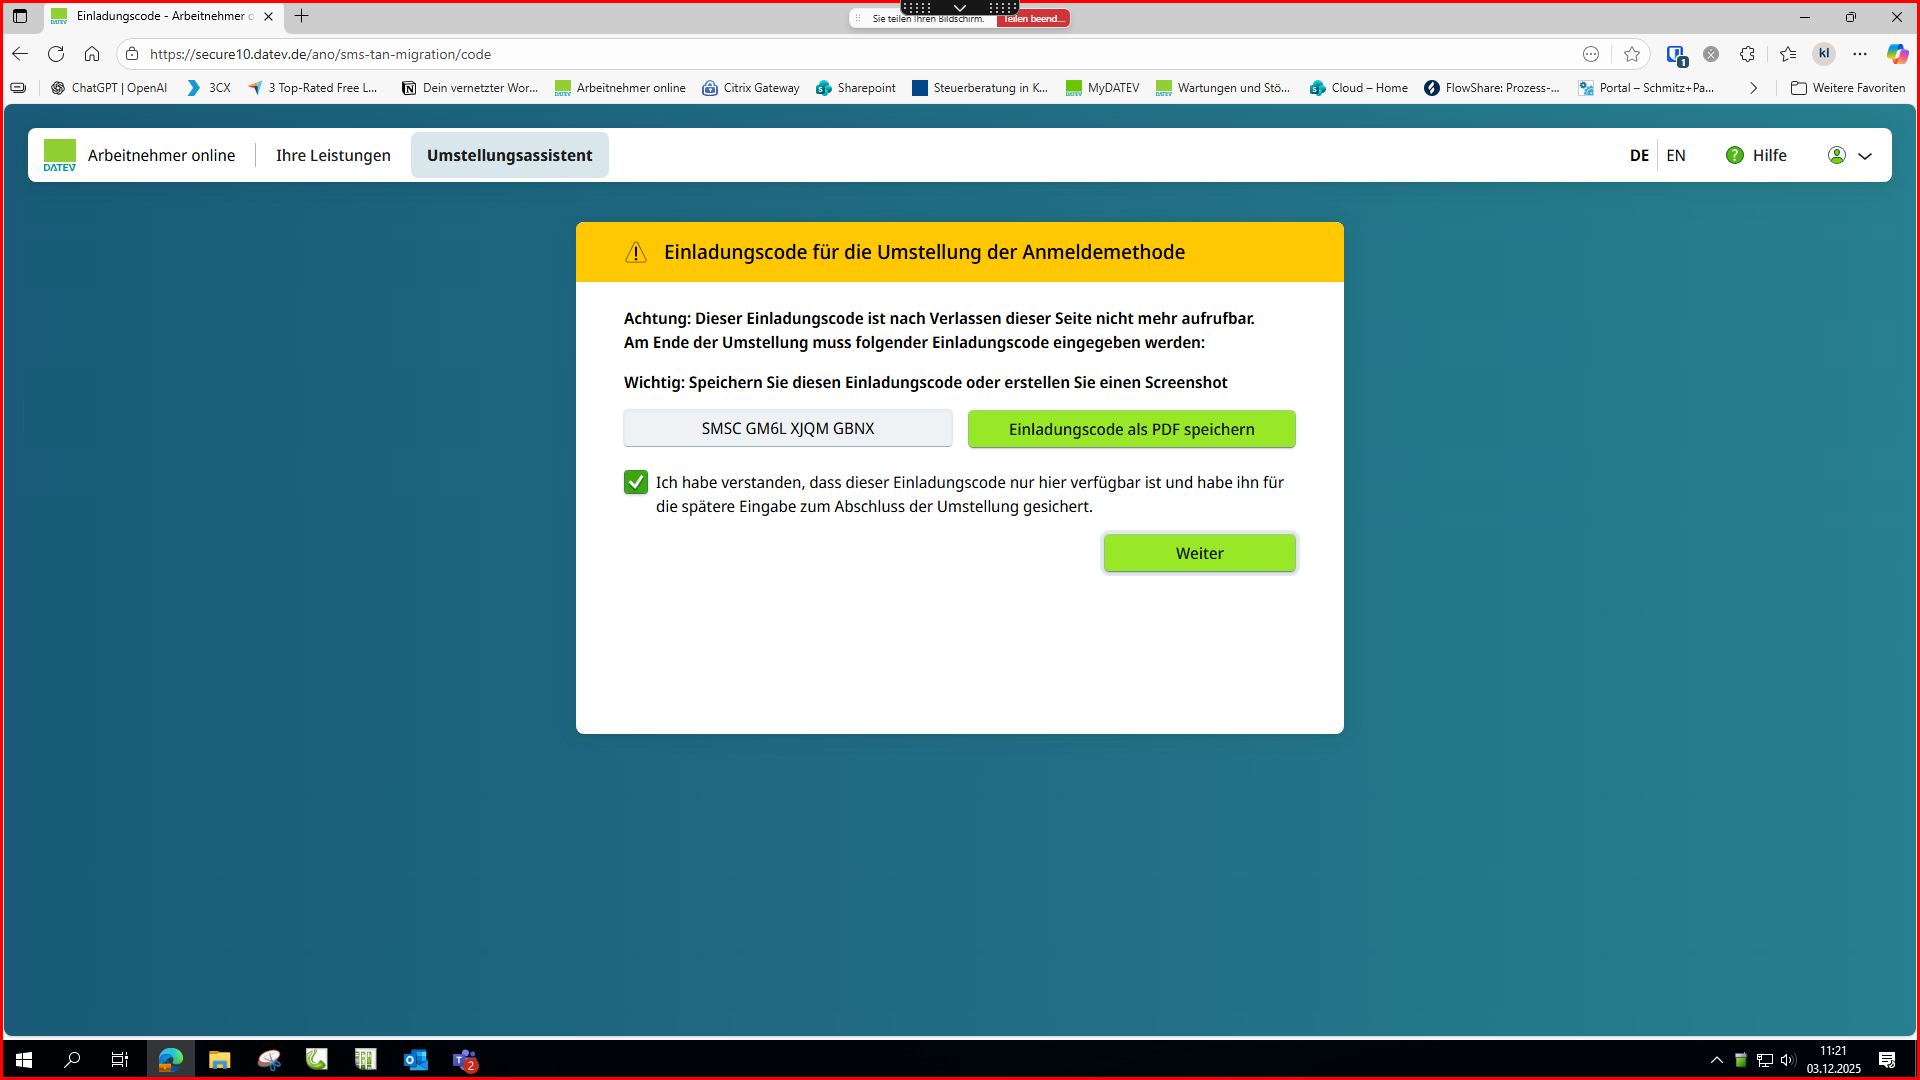The height and width of the screenshot is (1080, 1920).
Task: Open the Copilot icon in the toolbar
Action: [1897, 54]
